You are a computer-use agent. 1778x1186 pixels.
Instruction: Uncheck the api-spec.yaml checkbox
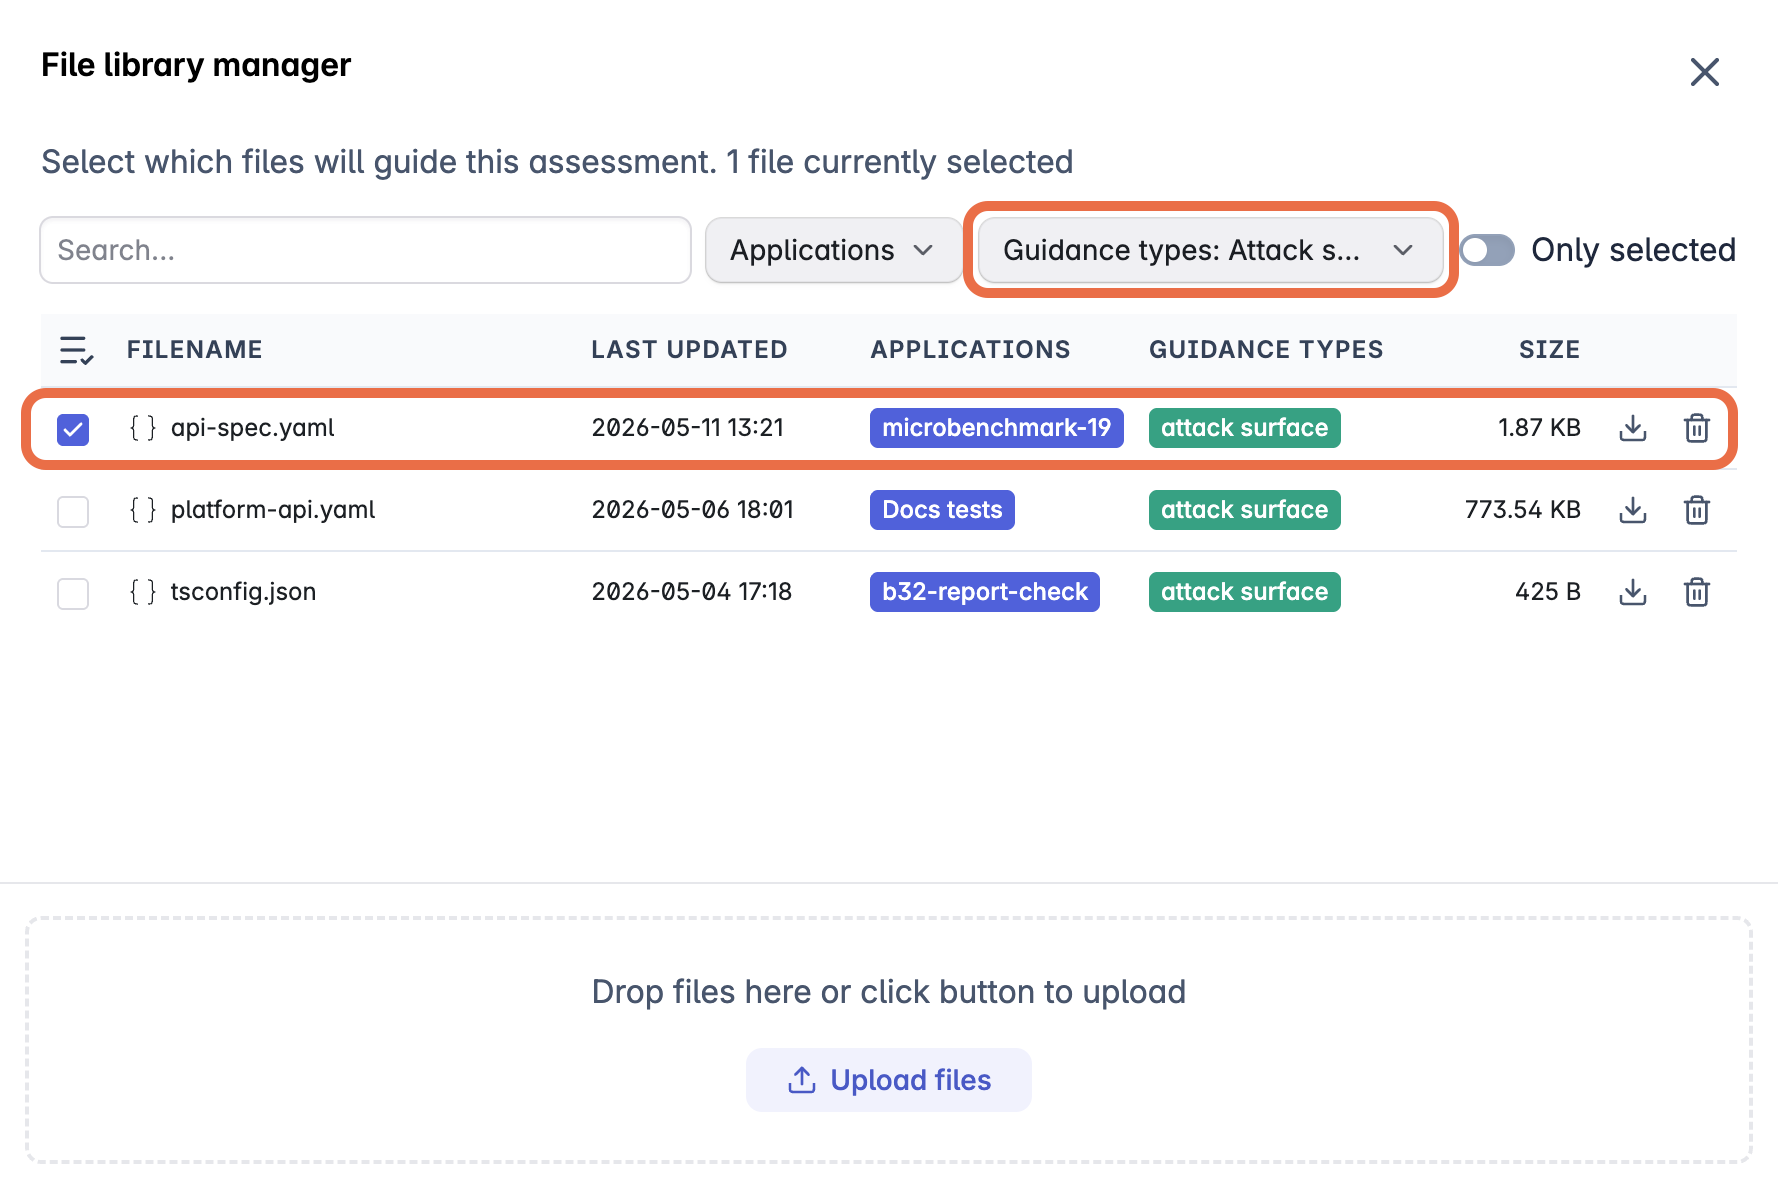click(x=73, y=429)
